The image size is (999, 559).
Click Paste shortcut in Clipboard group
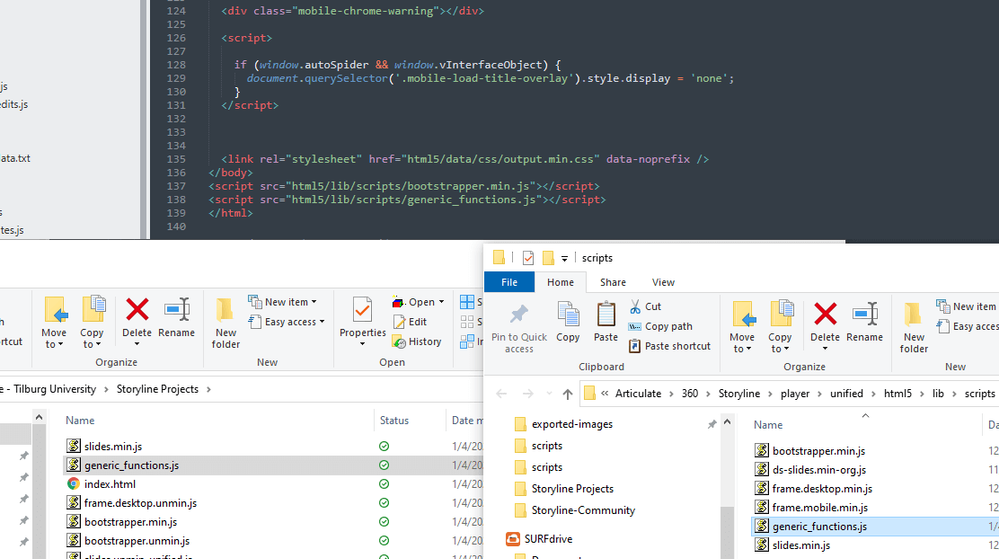click(x=669, y=346)
